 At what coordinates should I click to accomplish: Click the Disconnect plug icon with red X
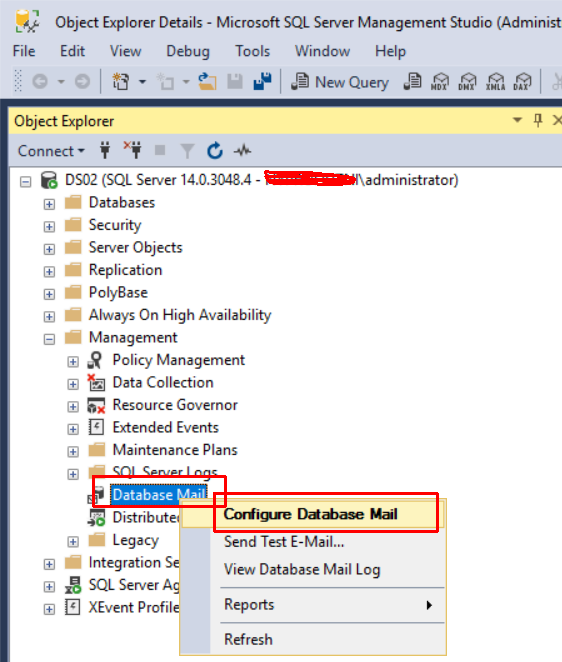[x=133, y=150]
